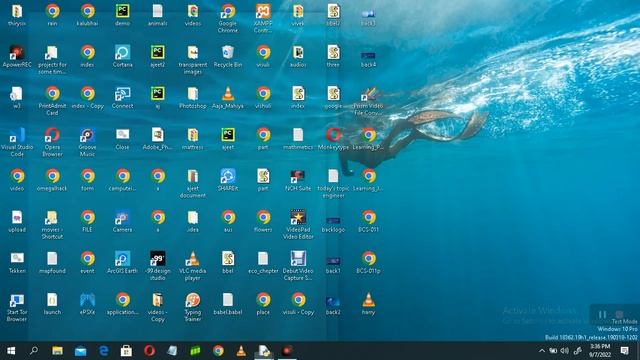The height and width of the screenshot is (360, 640).
Task: Click the taskbar search magnifier
Action: click(34, 351)
